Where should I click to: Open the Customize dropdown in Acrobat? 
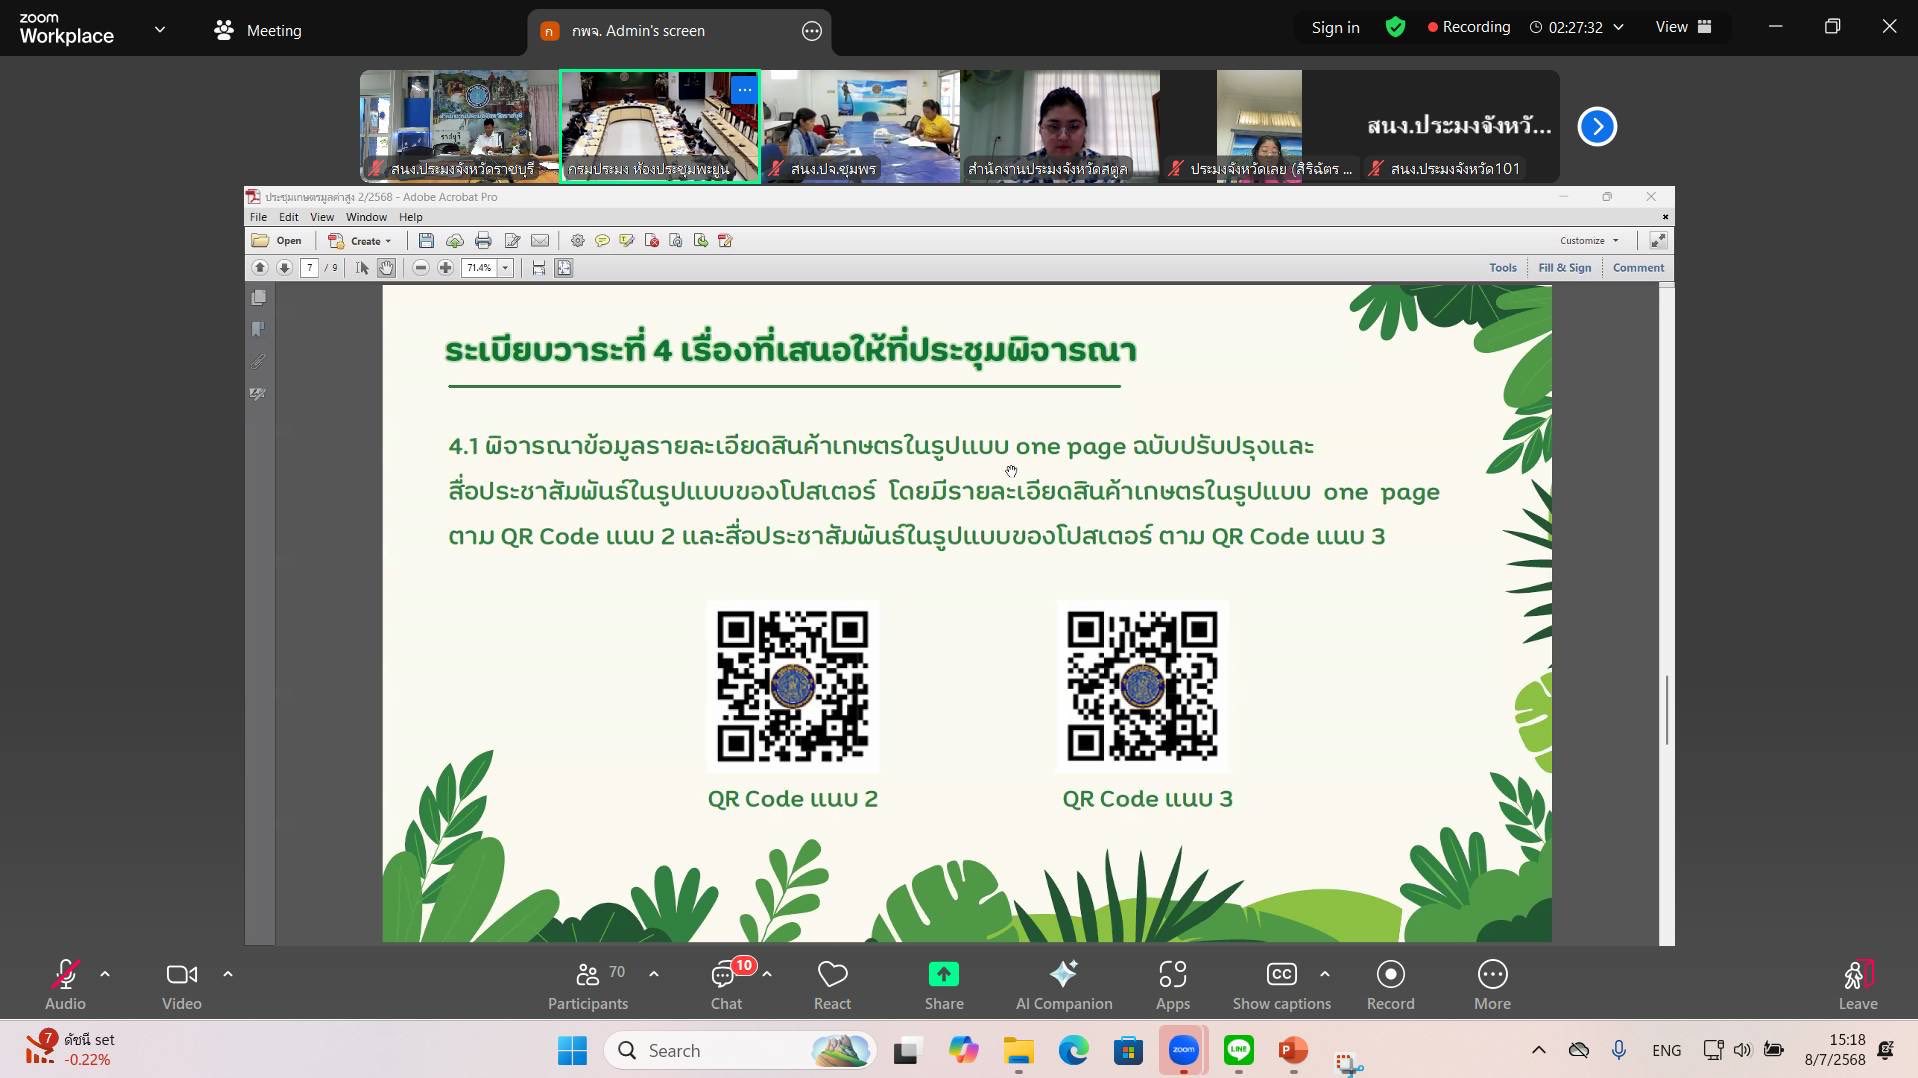(1589, 241)
